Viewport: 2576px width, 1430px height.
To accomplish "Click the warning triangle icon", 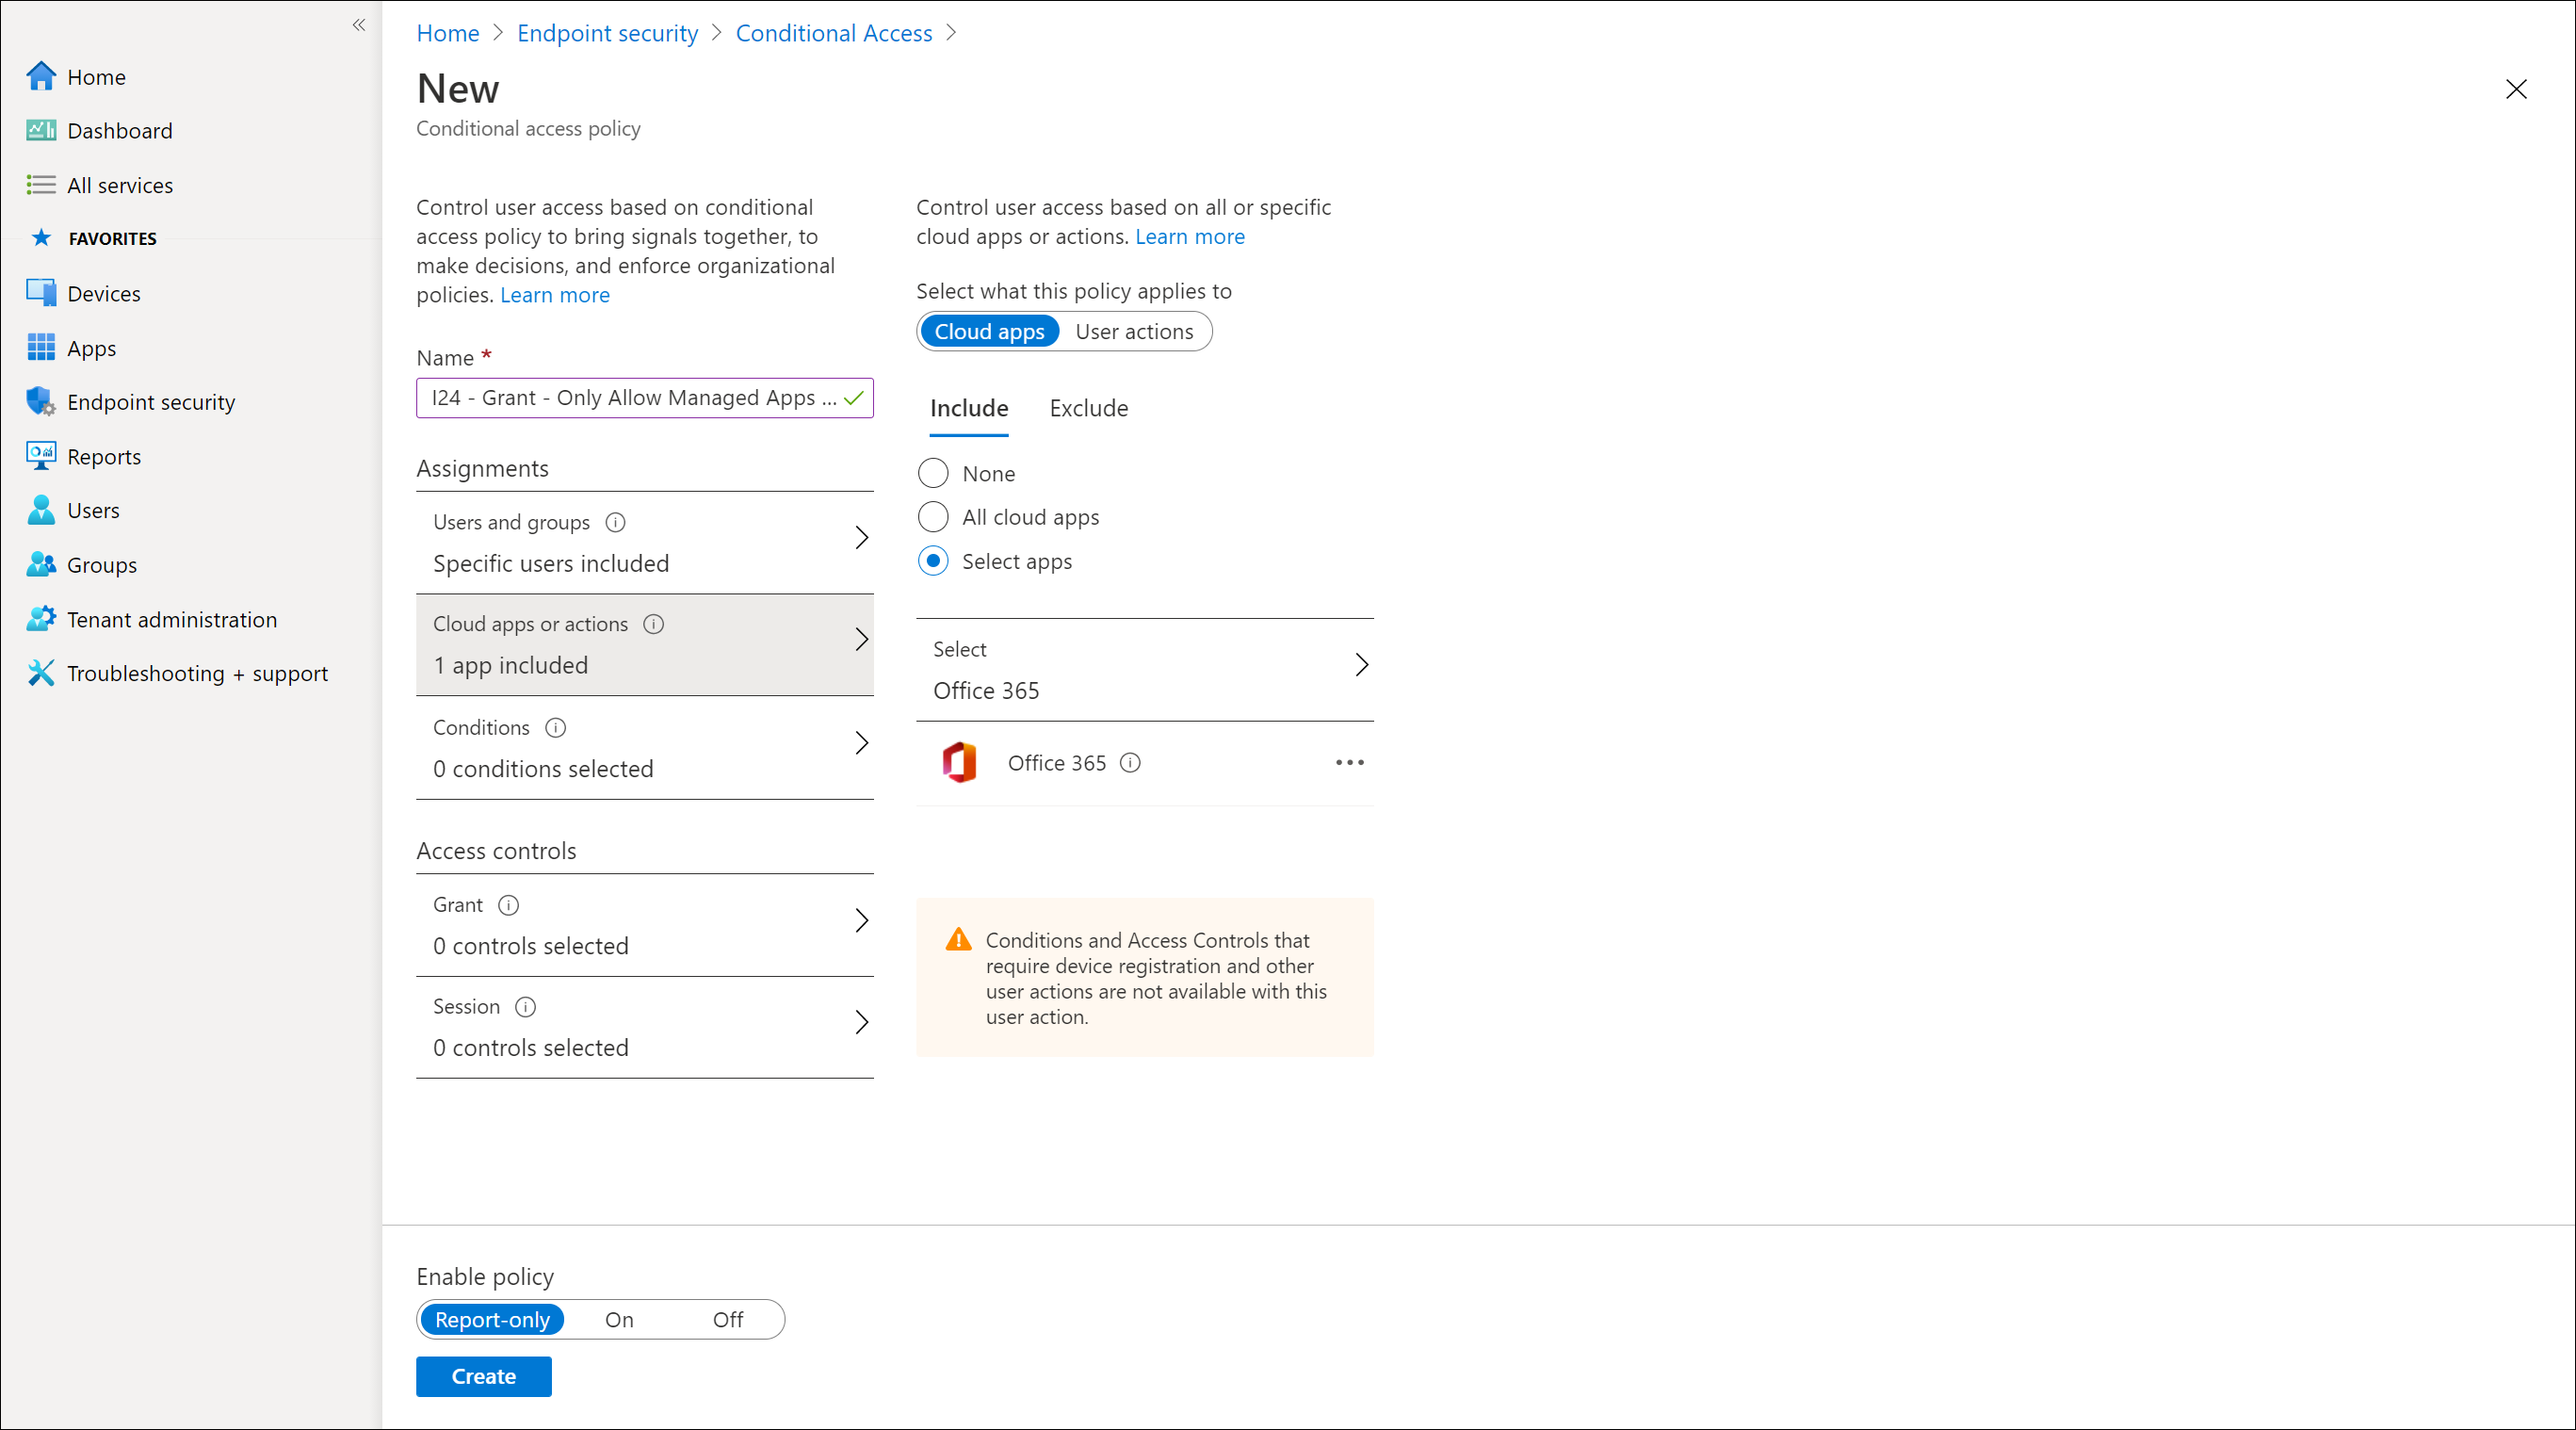I will (958, 940).
